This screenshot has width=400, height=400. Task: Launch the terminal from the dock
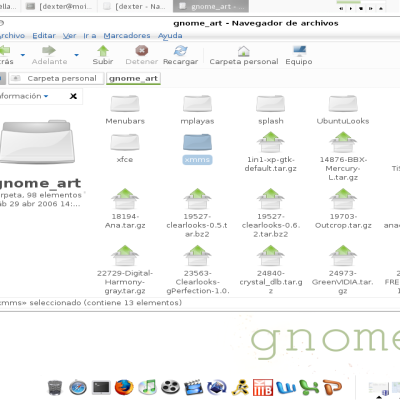click(x=101, y=387)
